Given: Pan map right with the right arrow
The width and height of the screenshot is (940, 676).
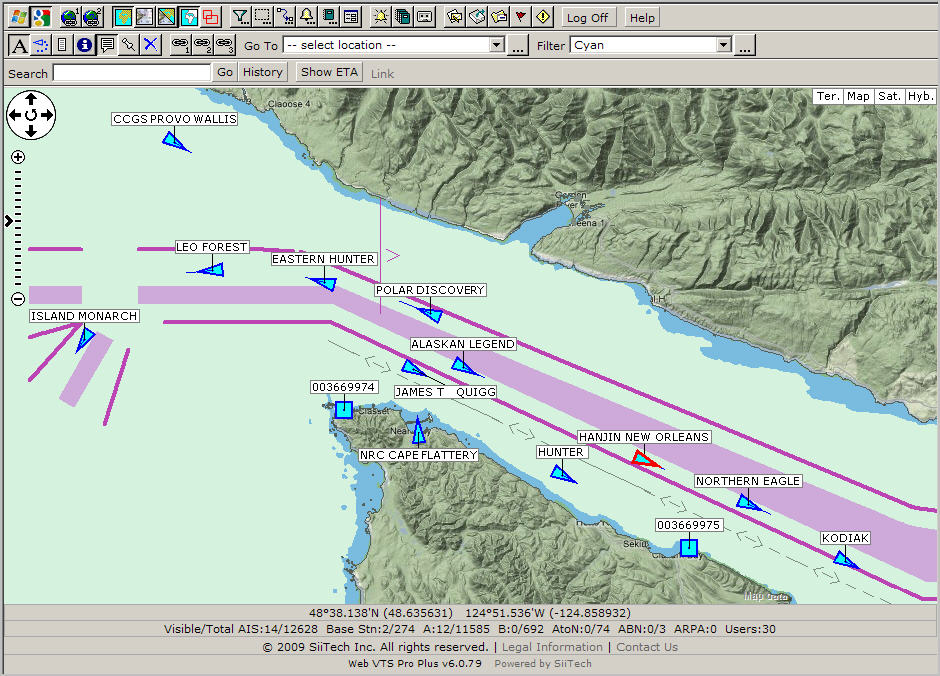Looking at the screenshot, I should [x=47, y=115].
